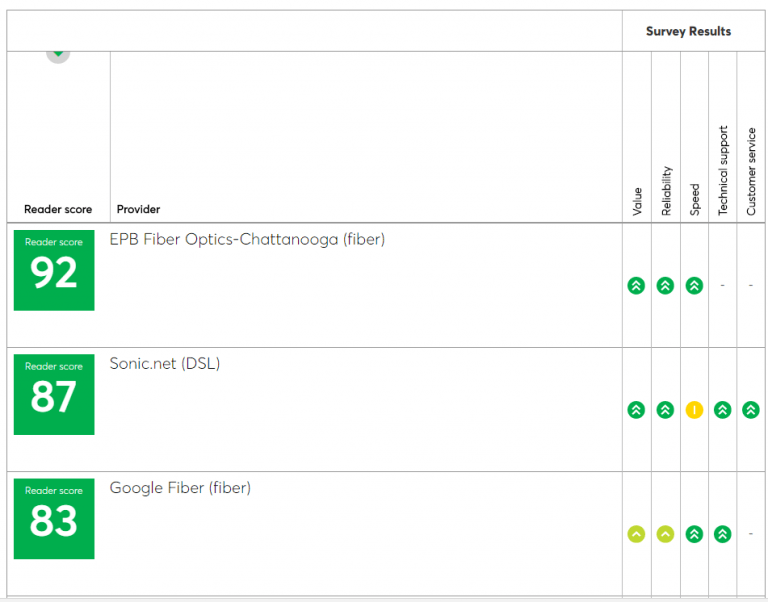Click the Provider column header

point(138,209)
